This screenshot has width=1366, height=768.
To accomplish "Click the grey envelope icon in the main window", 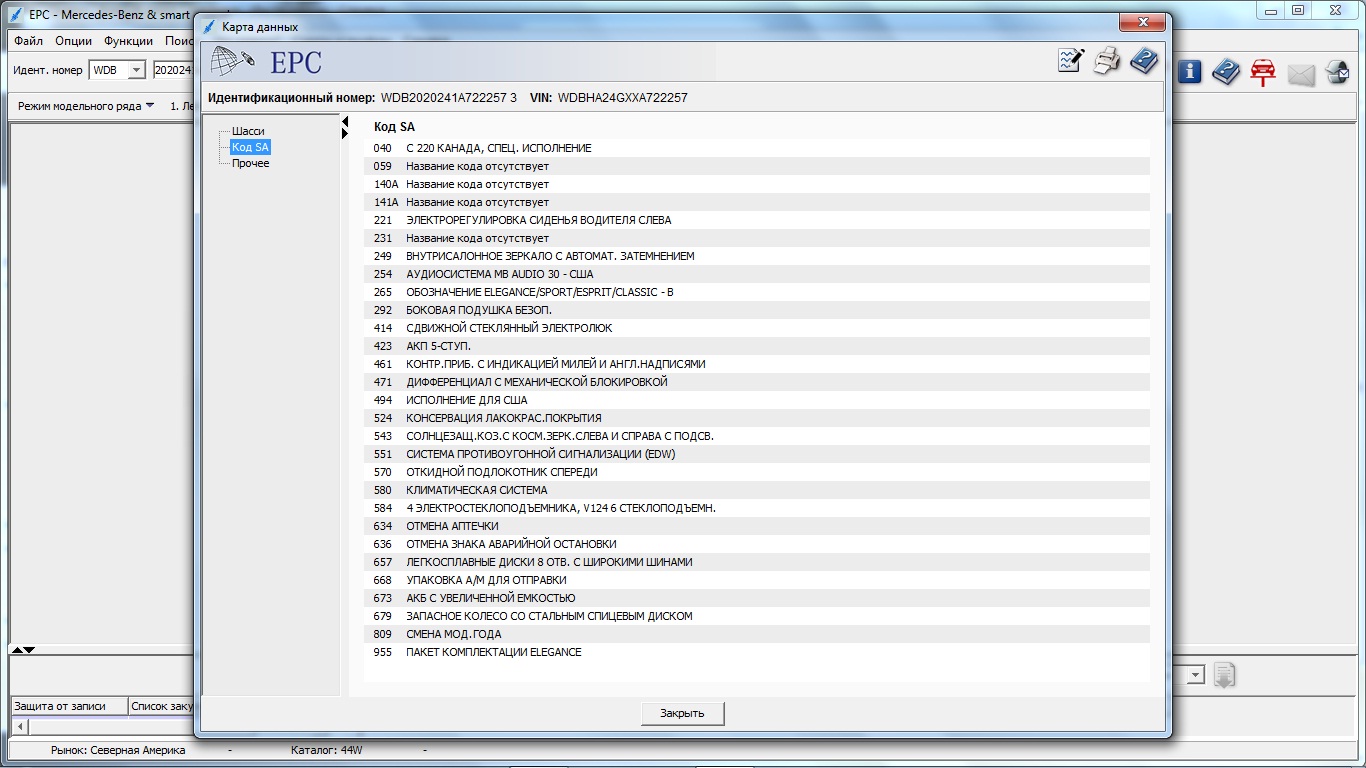I will click(1301, 74).
